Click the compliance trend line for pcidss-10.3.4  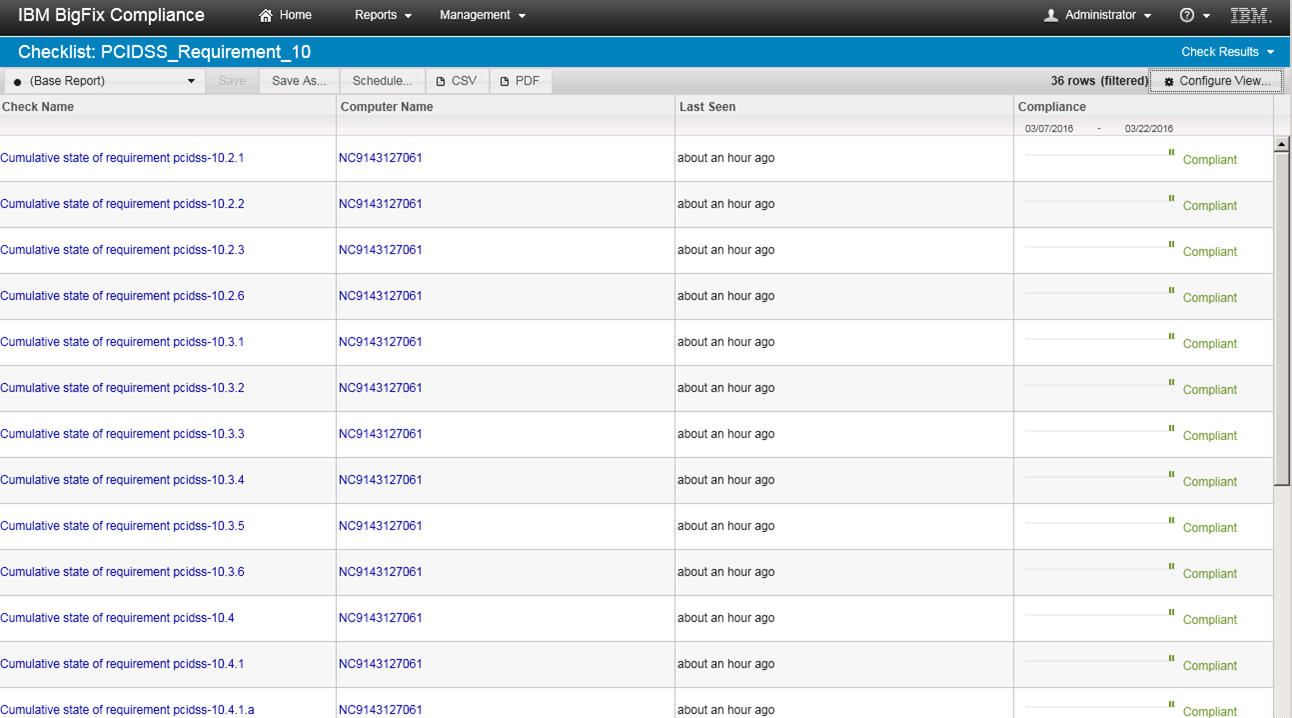click(1100, 476)
